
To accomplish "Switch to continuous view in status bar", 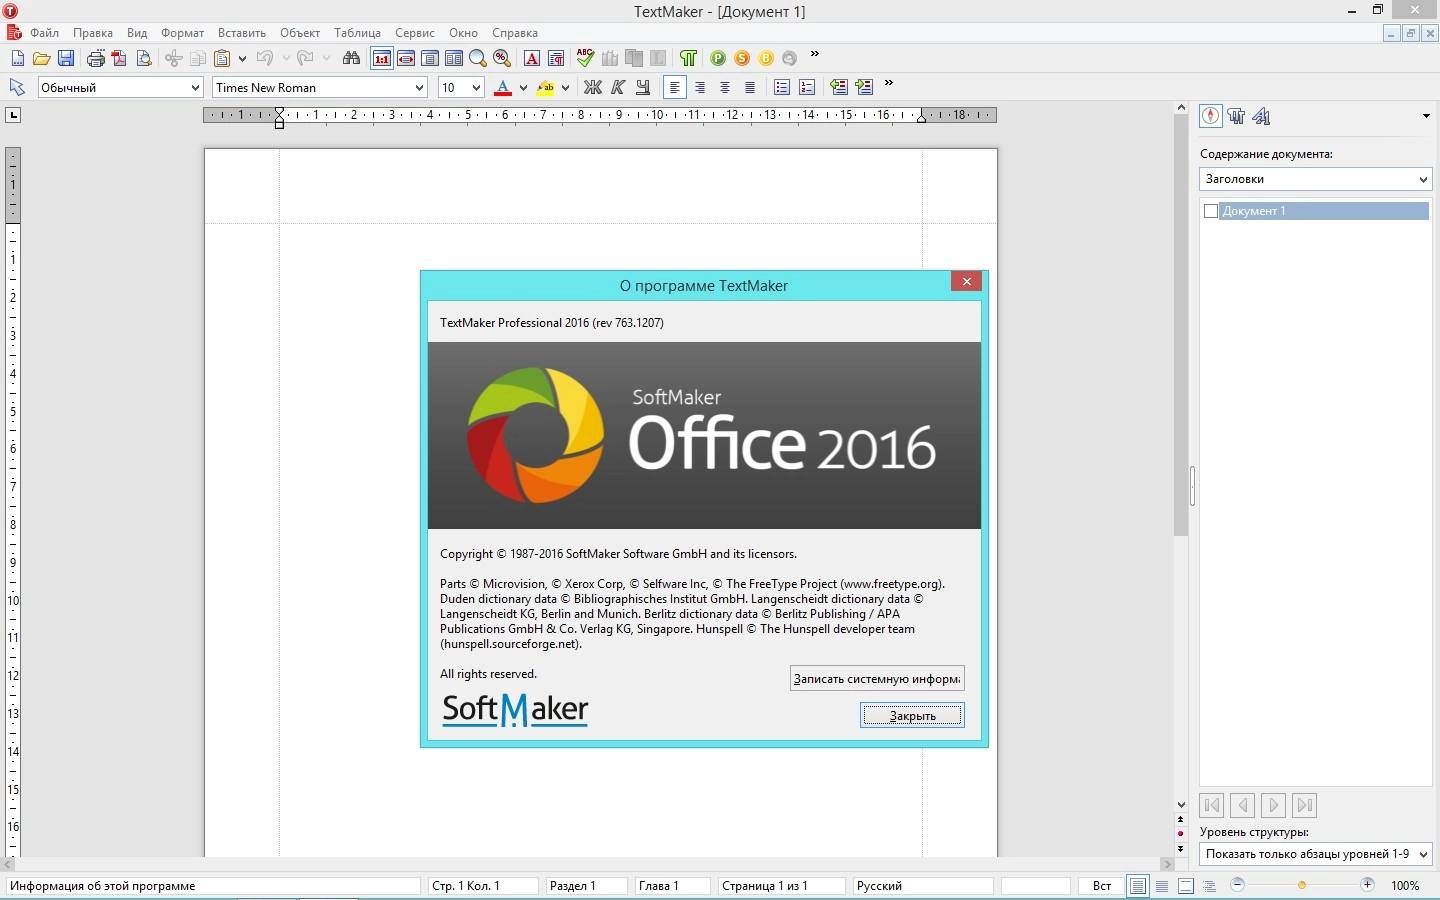I will [1162, 886].
